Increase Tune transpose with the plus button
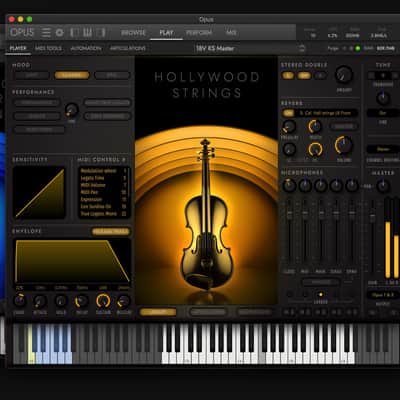The image size is (400, 400). [x=395, y=76]
